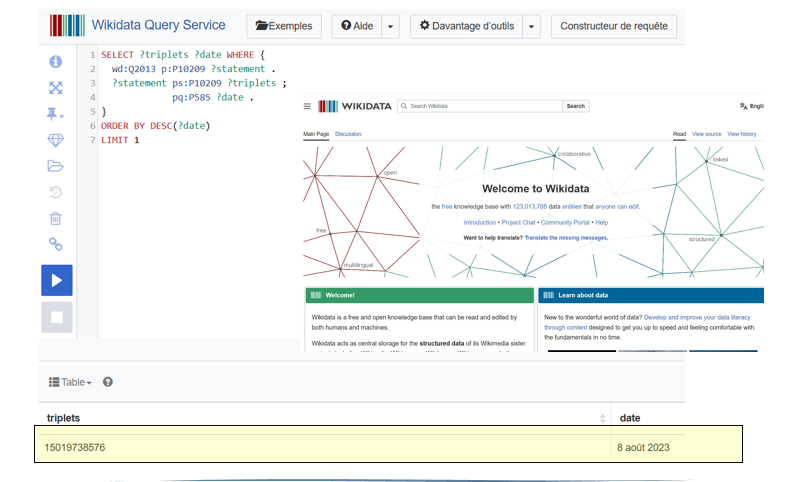Click Translate the missing messages link
810x482 pixels.
566,238
